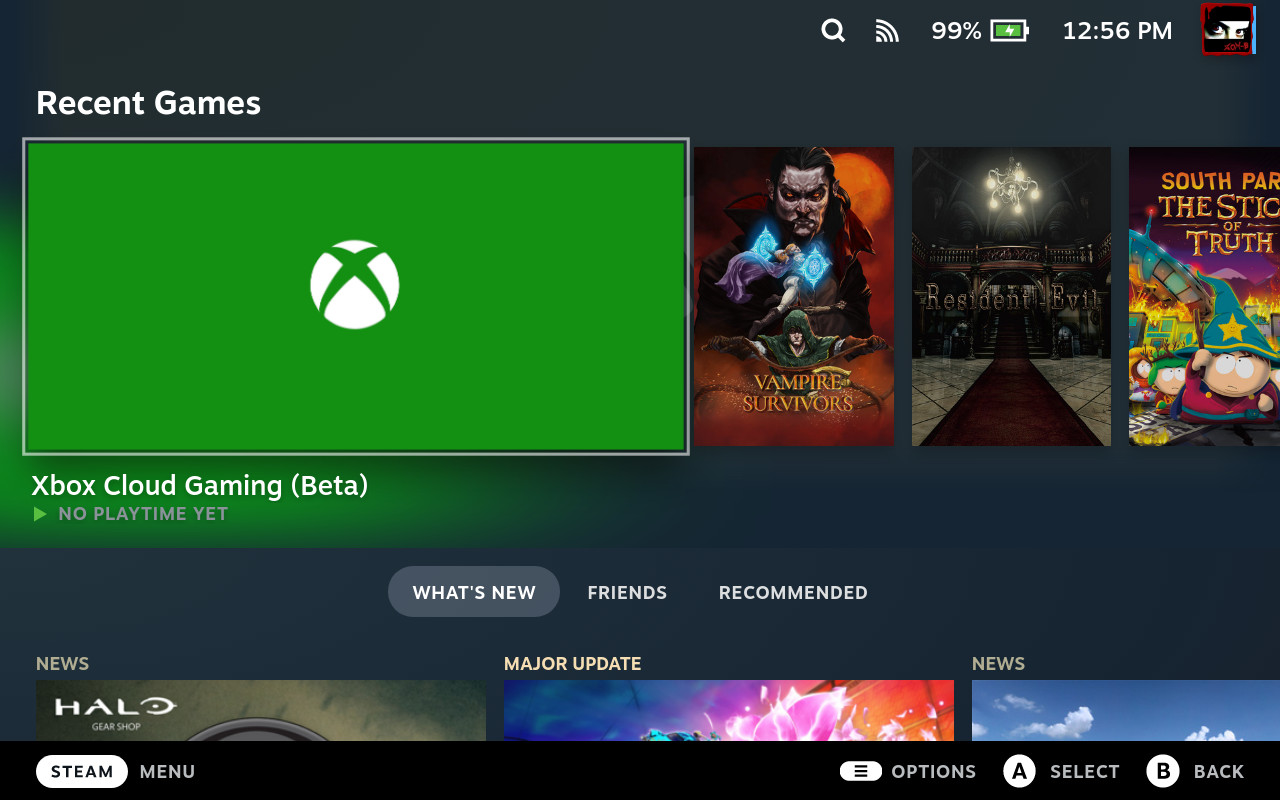Click Xbox Cloud Gaming (Beta) title
The image size is (1280, 800).
click(200, 486)
